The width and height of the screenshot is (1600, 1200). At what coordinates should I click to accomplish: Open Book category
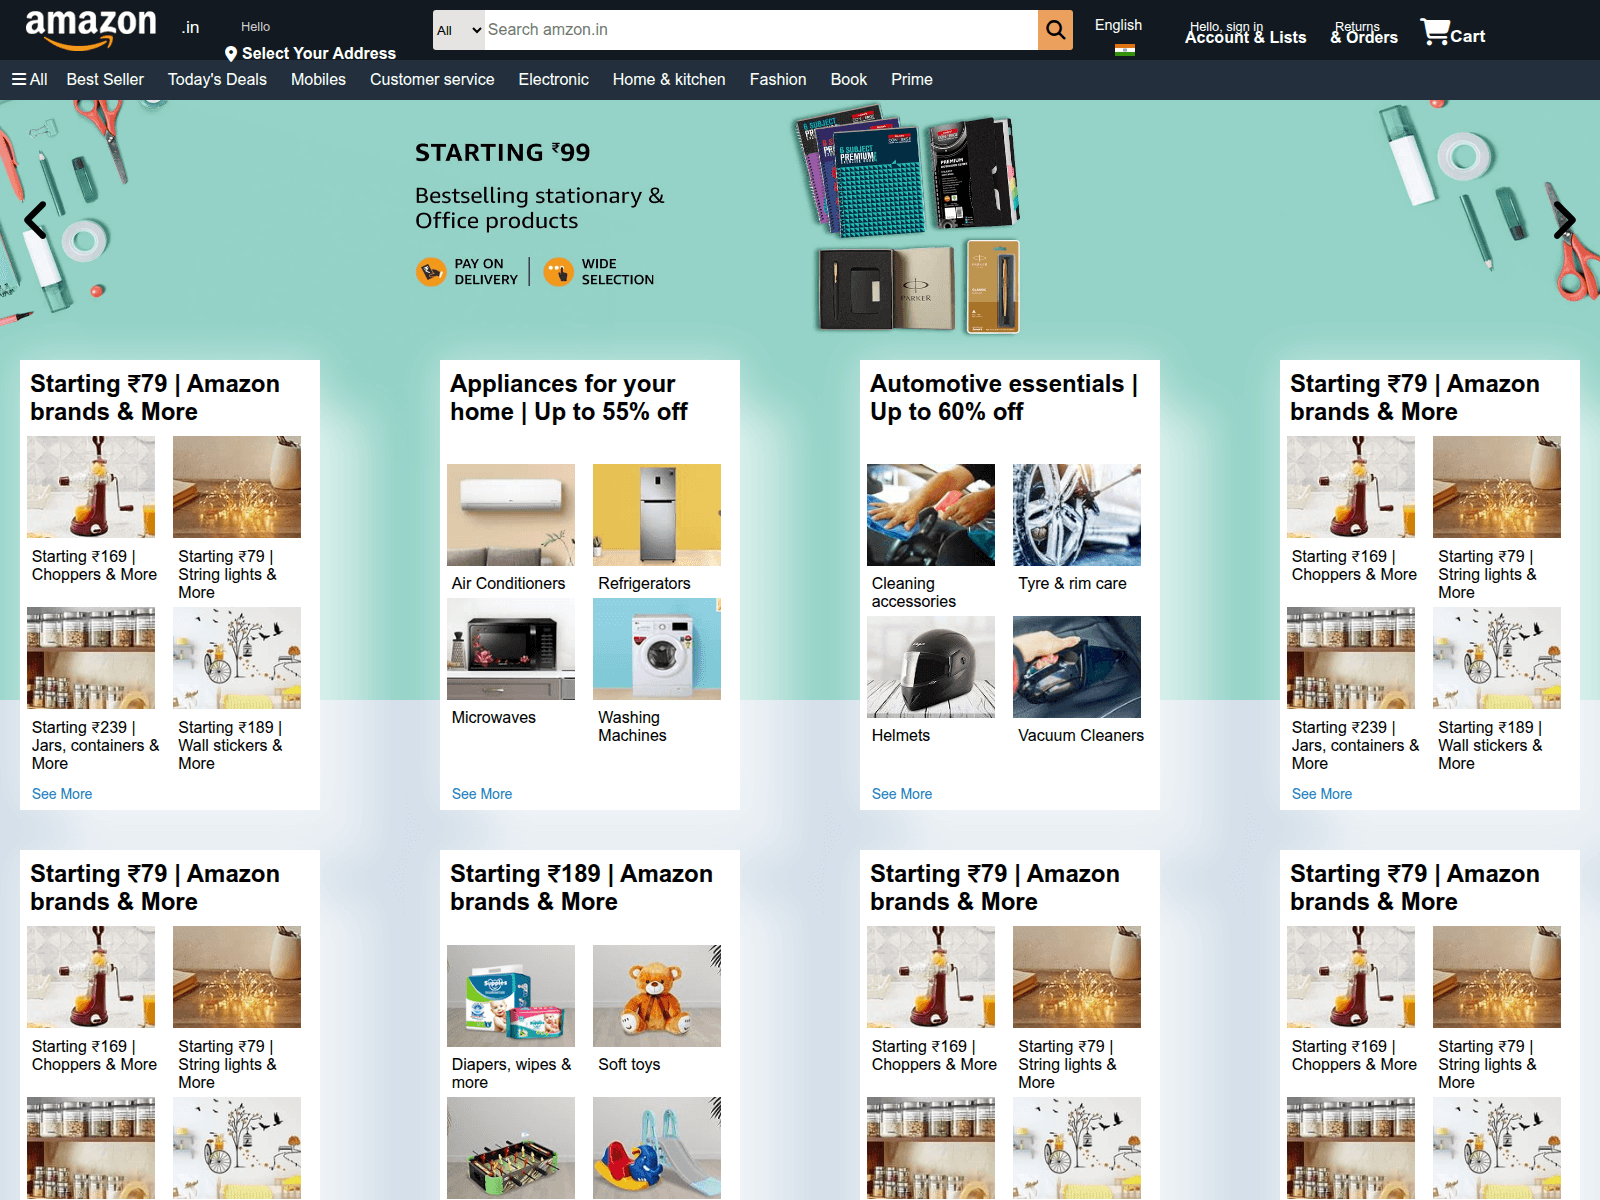848,79
